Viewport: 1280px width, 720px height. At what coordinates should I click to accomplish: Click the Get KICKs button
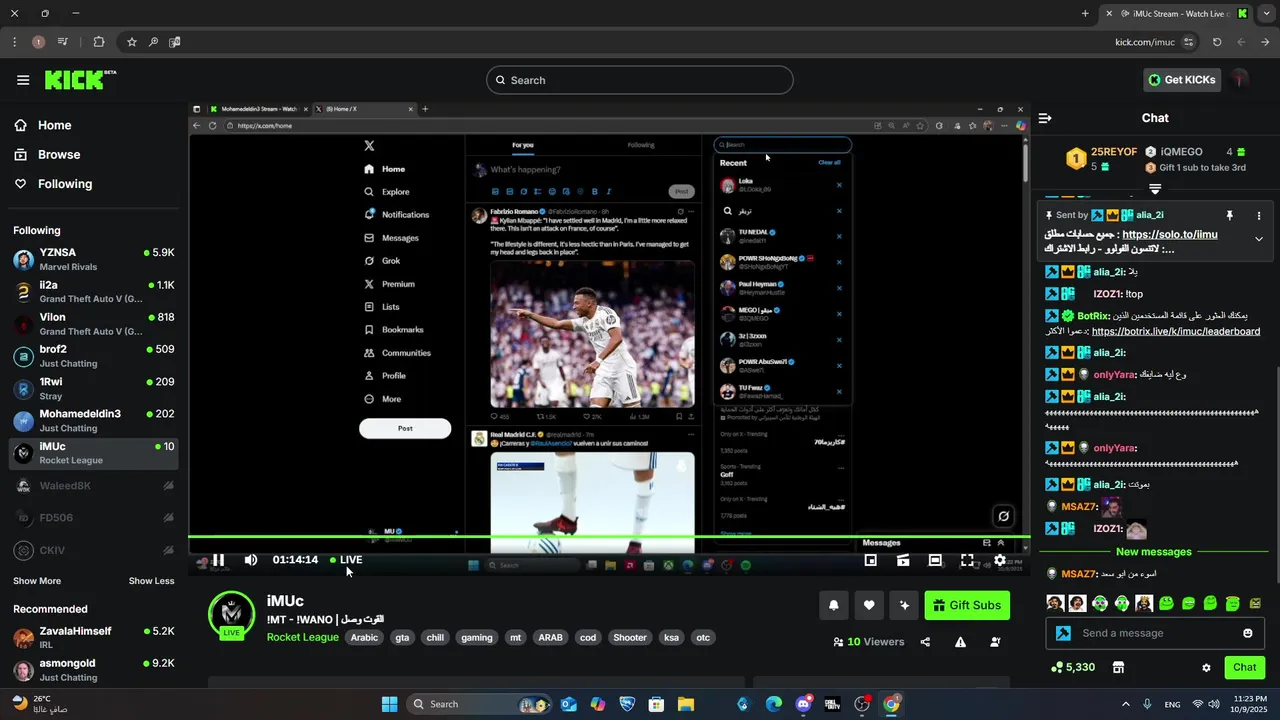tap(1182, 80)
